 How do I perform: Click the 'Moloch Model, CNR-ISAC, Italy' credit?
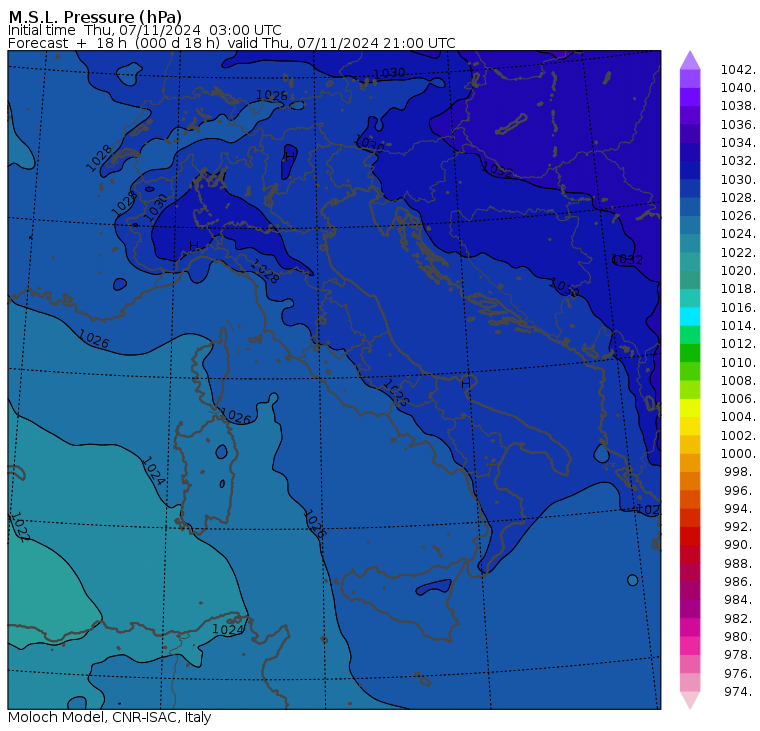point(110,717)
